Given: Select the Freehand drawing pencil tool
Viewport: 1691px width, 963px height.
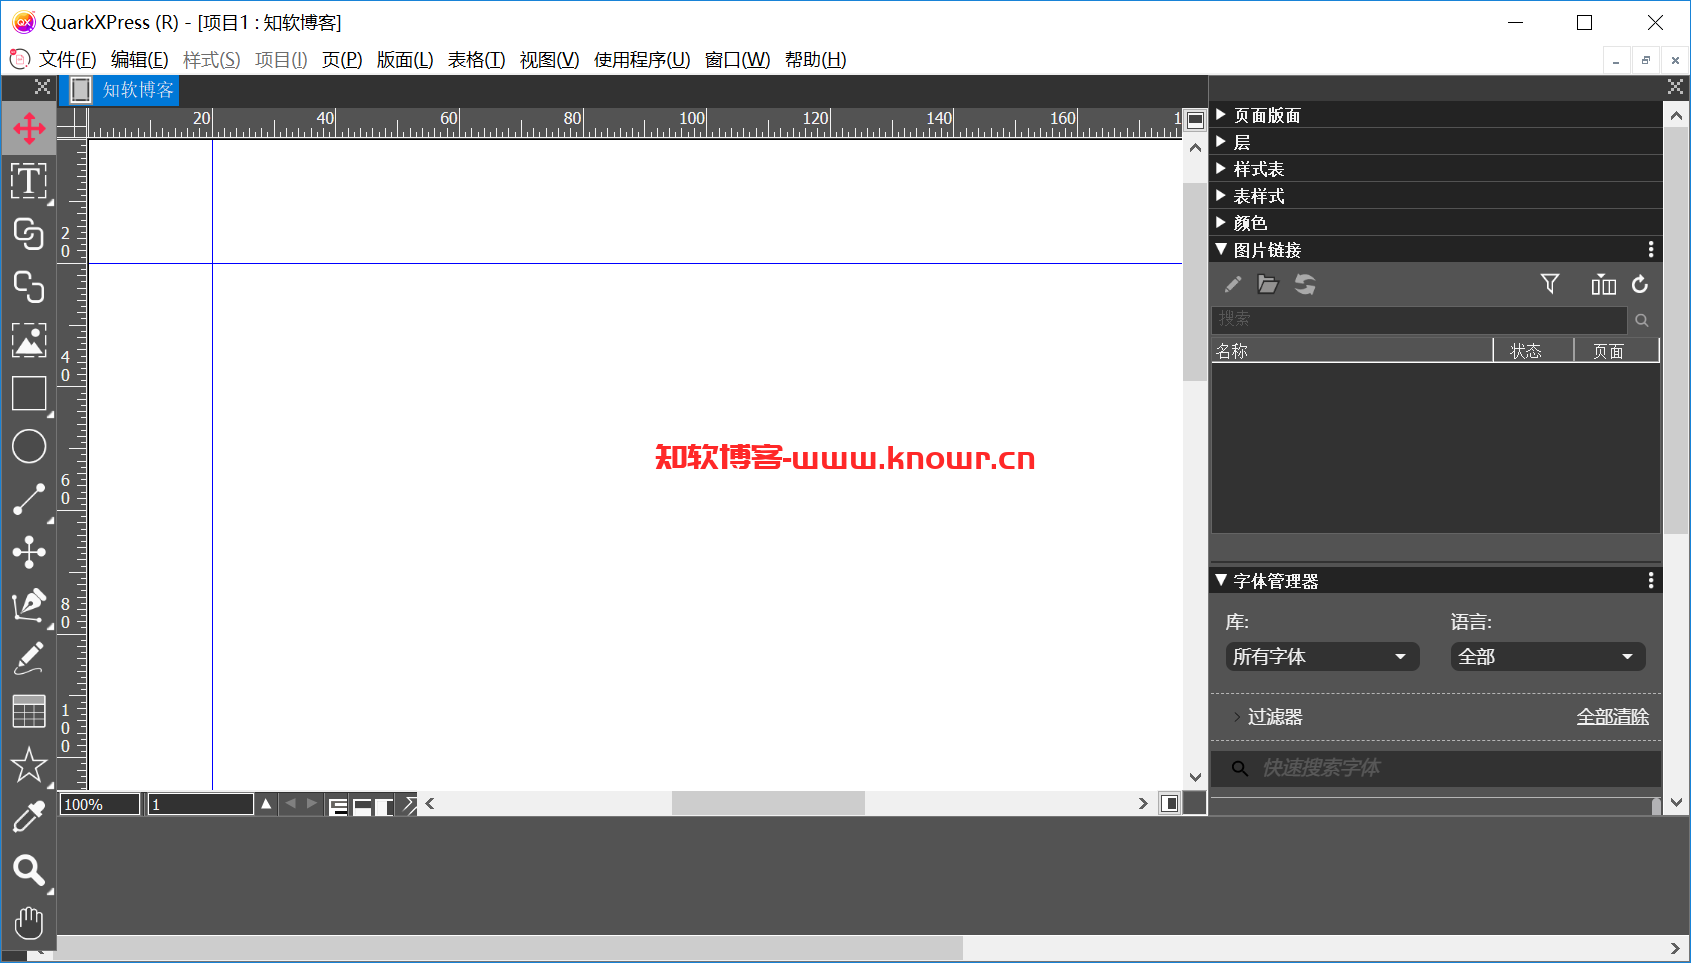Looking at the screenshot, I should click(x=29, y=658).
